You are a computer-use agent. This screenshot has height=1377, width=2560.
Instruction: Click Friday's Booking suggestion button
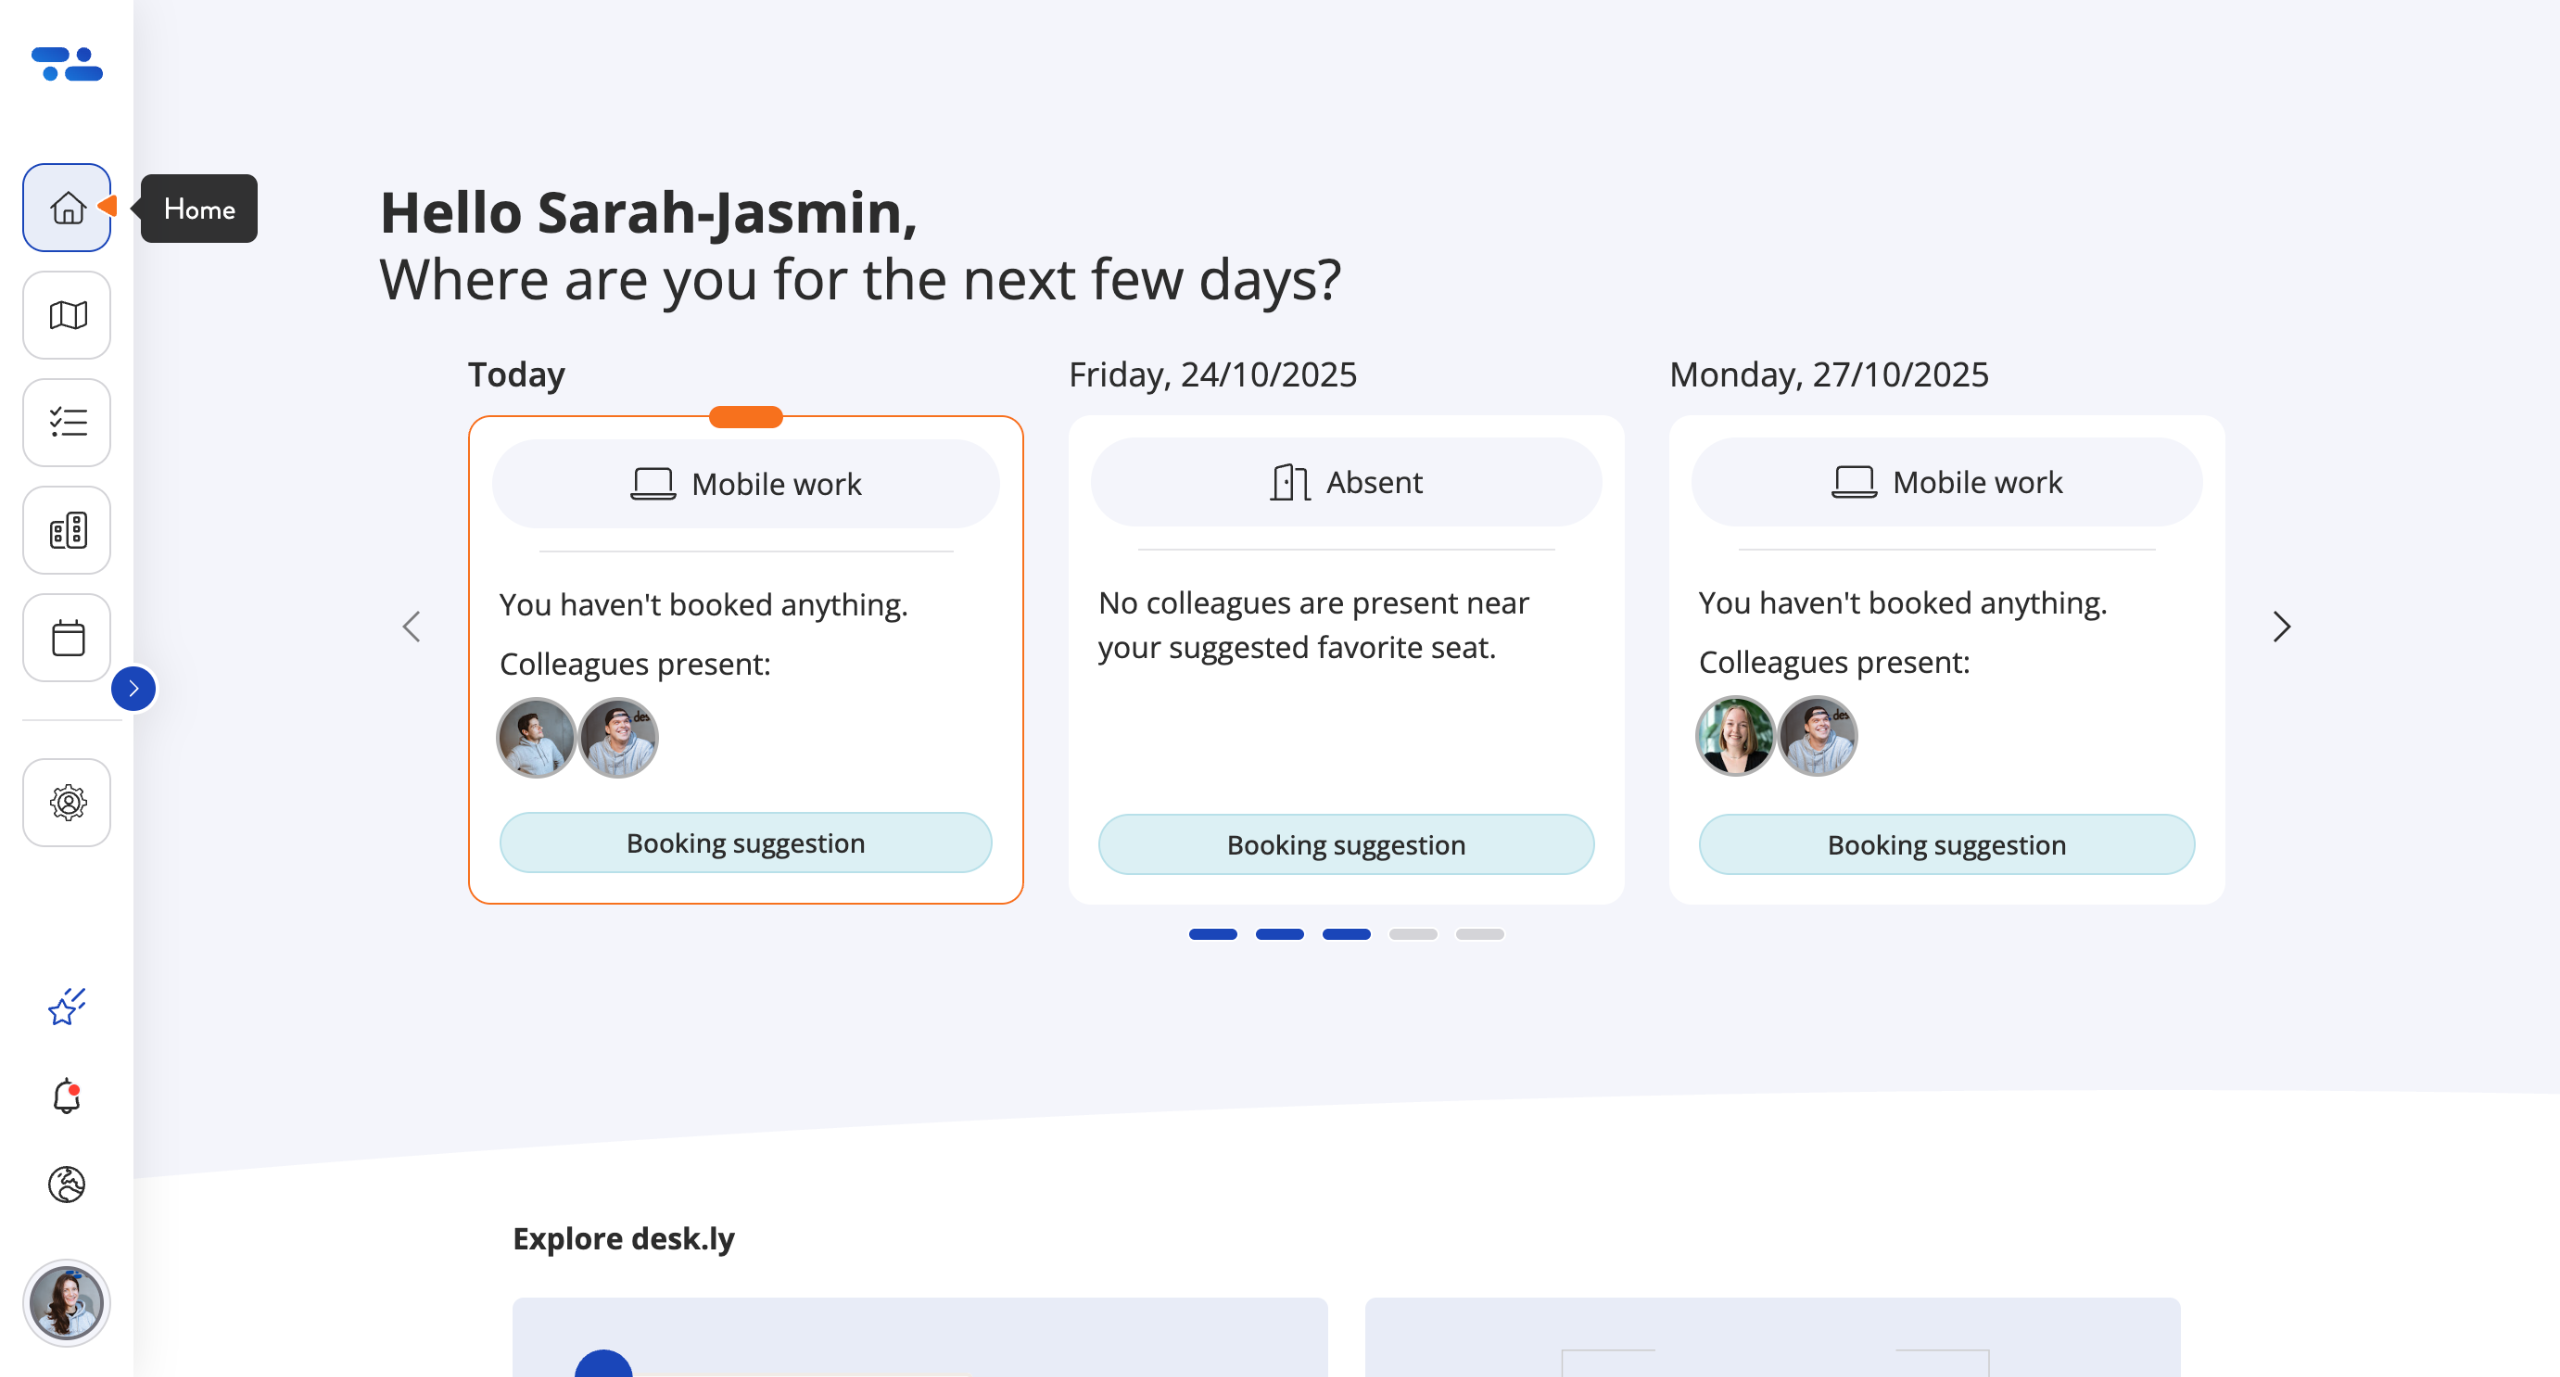click(x=1346, y=846)
